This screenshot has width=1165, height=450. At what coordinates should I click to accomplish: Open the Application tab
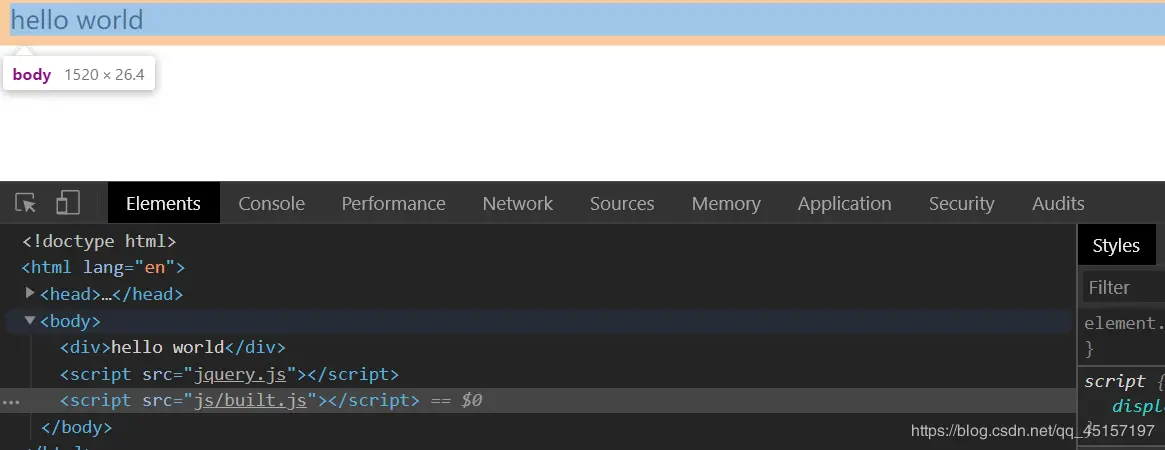(844, 203)
